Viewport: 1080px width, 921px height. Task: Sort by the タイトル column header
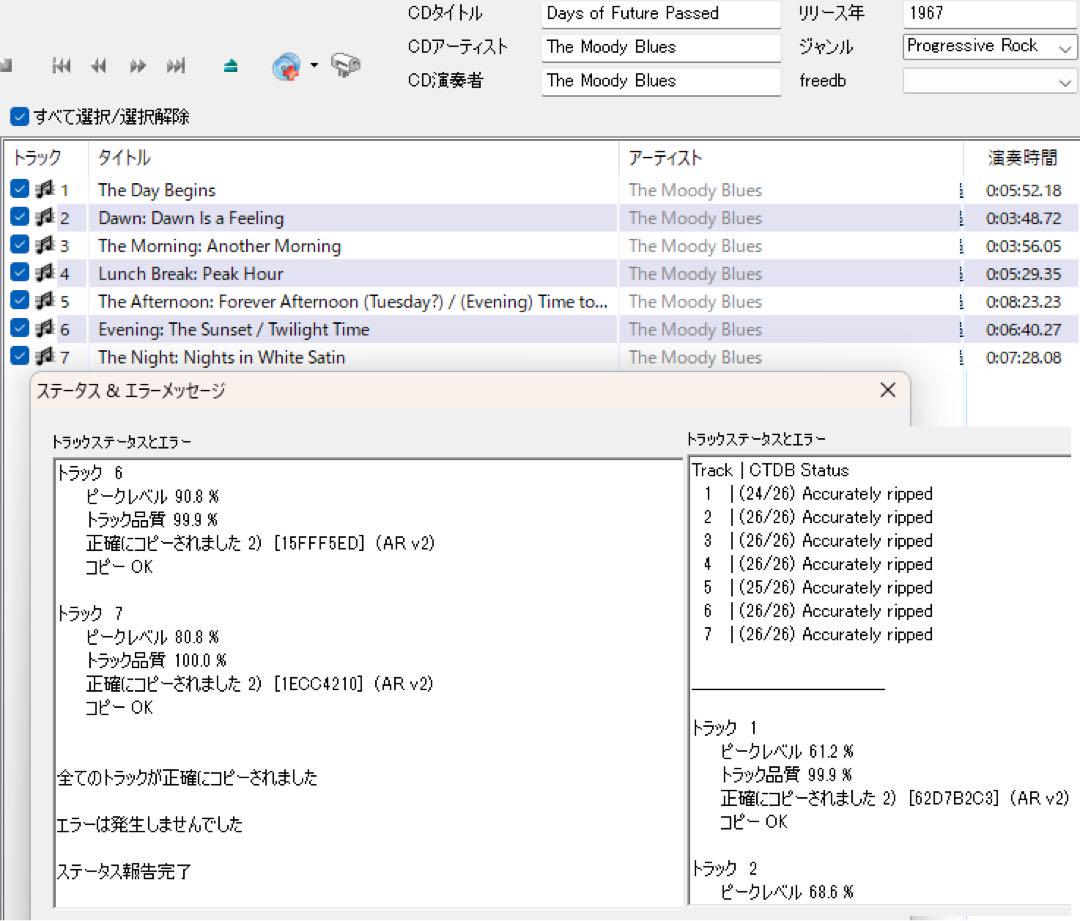click(x=353, y=158)
